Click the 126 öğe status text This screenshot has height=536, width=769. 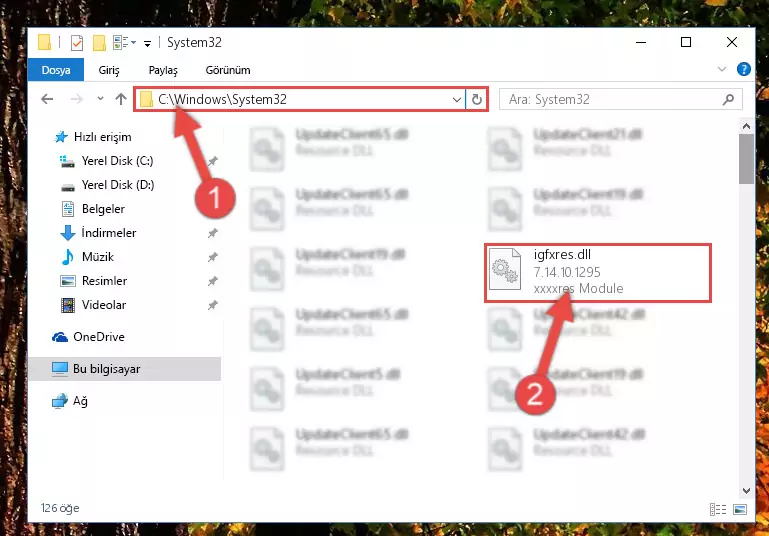tap(60, 508)
